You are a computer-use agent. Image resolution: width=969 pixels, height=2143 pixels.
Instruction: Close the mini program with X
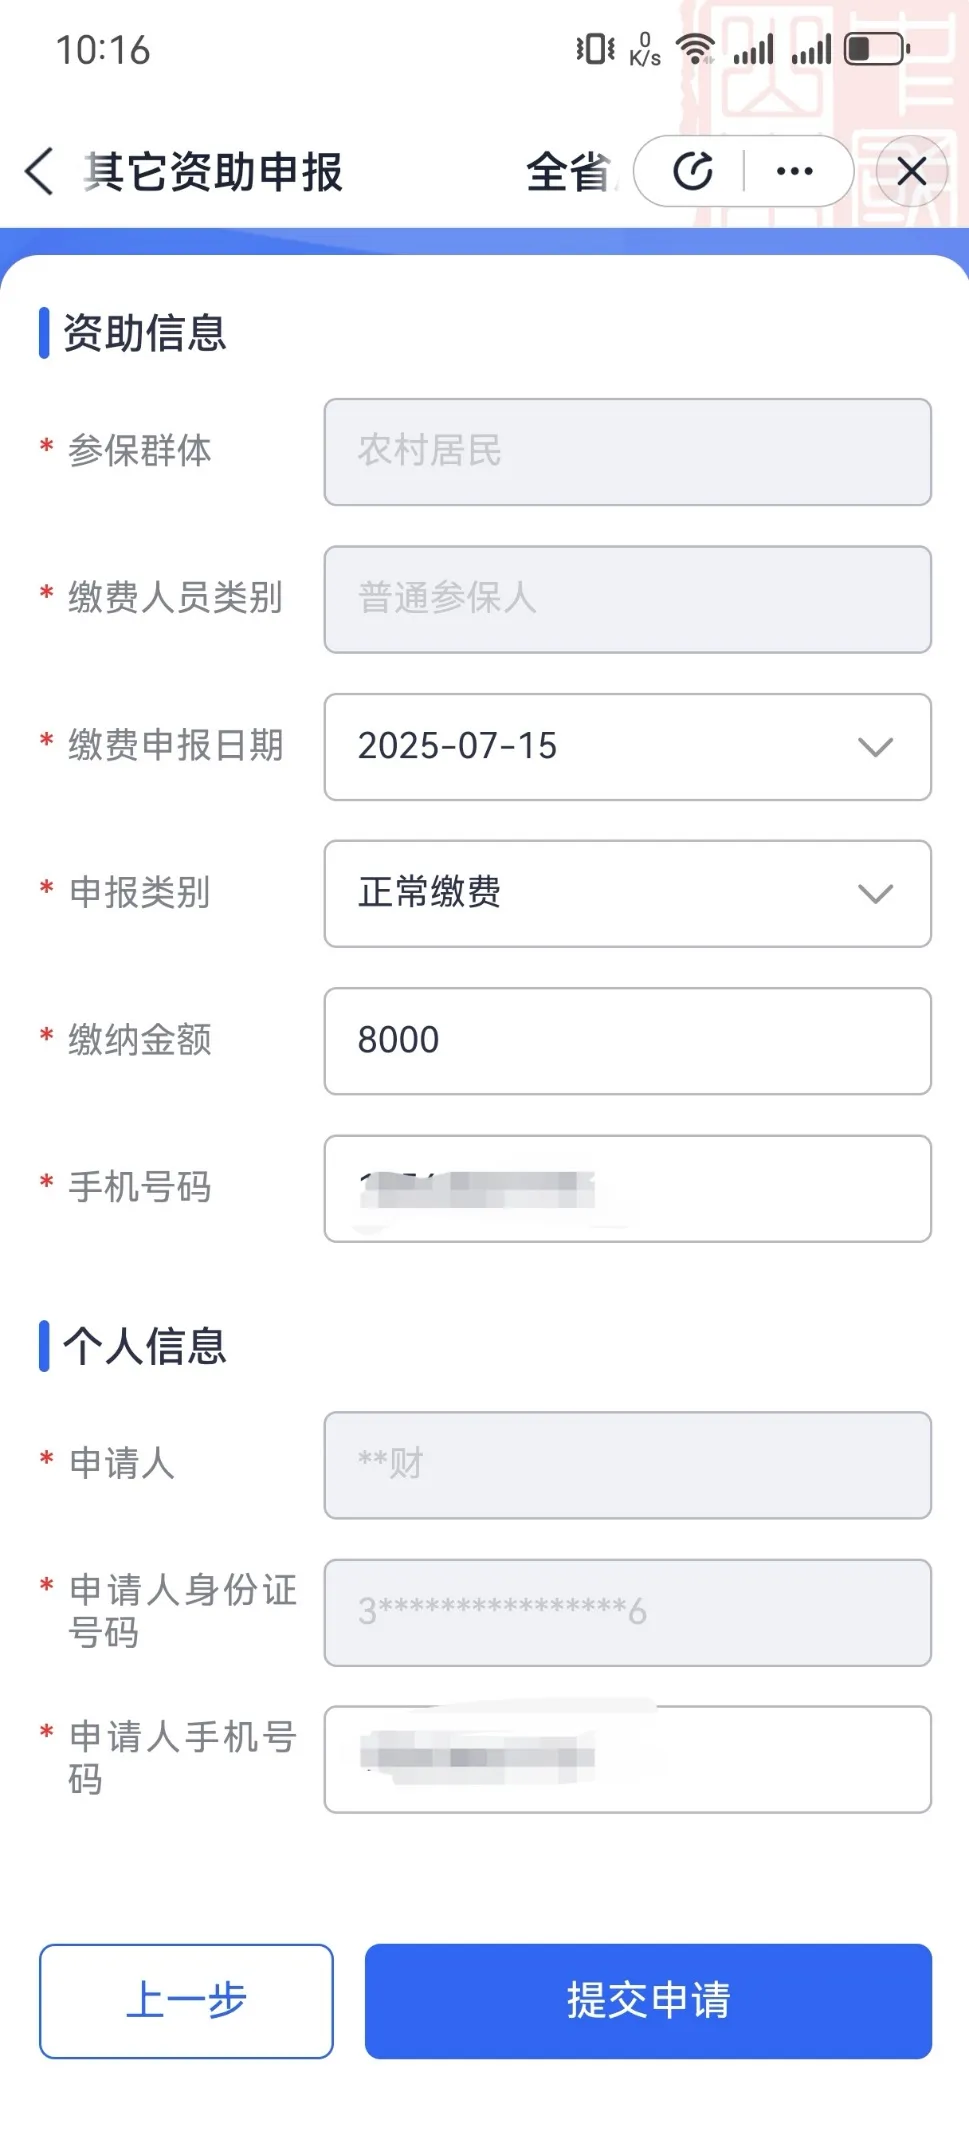click(x=911, y=171)
